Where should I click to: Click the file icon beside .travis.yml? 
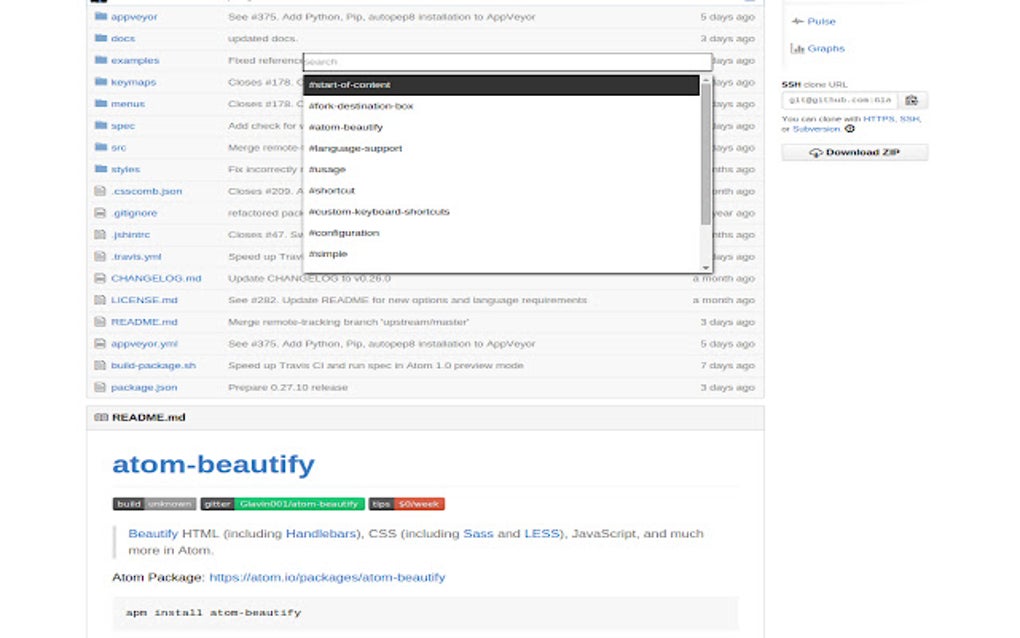pyautogui.click(x=100, y=256)
